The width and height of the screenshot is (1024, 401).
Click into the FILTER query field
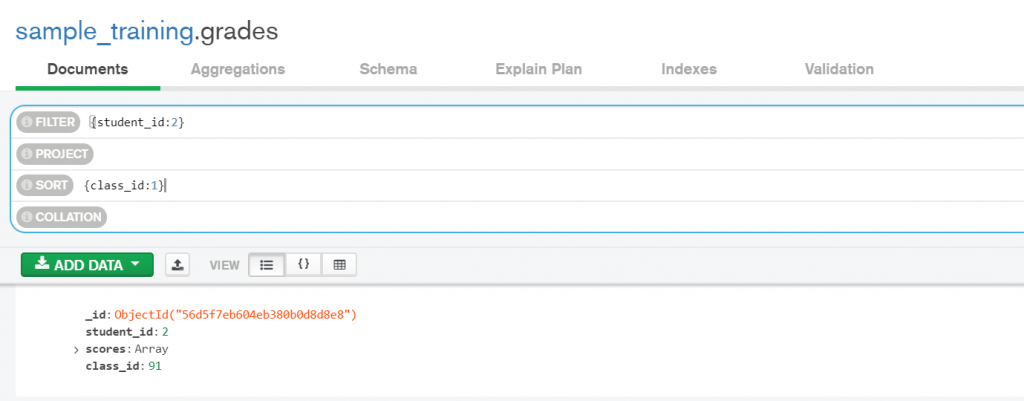(500, 122)
